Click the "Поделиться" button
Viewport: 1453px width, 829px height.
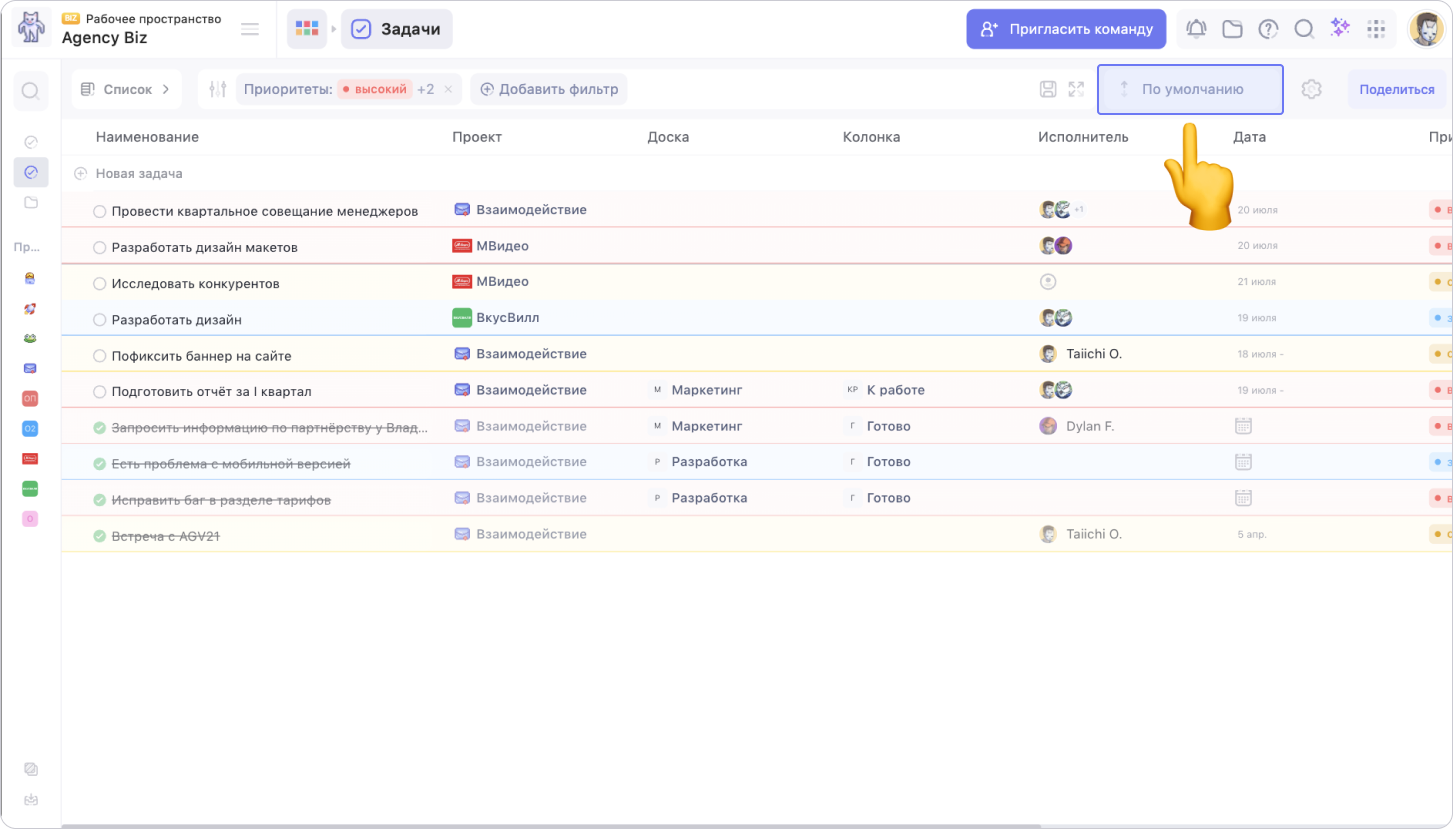(x=1396, y=89)
